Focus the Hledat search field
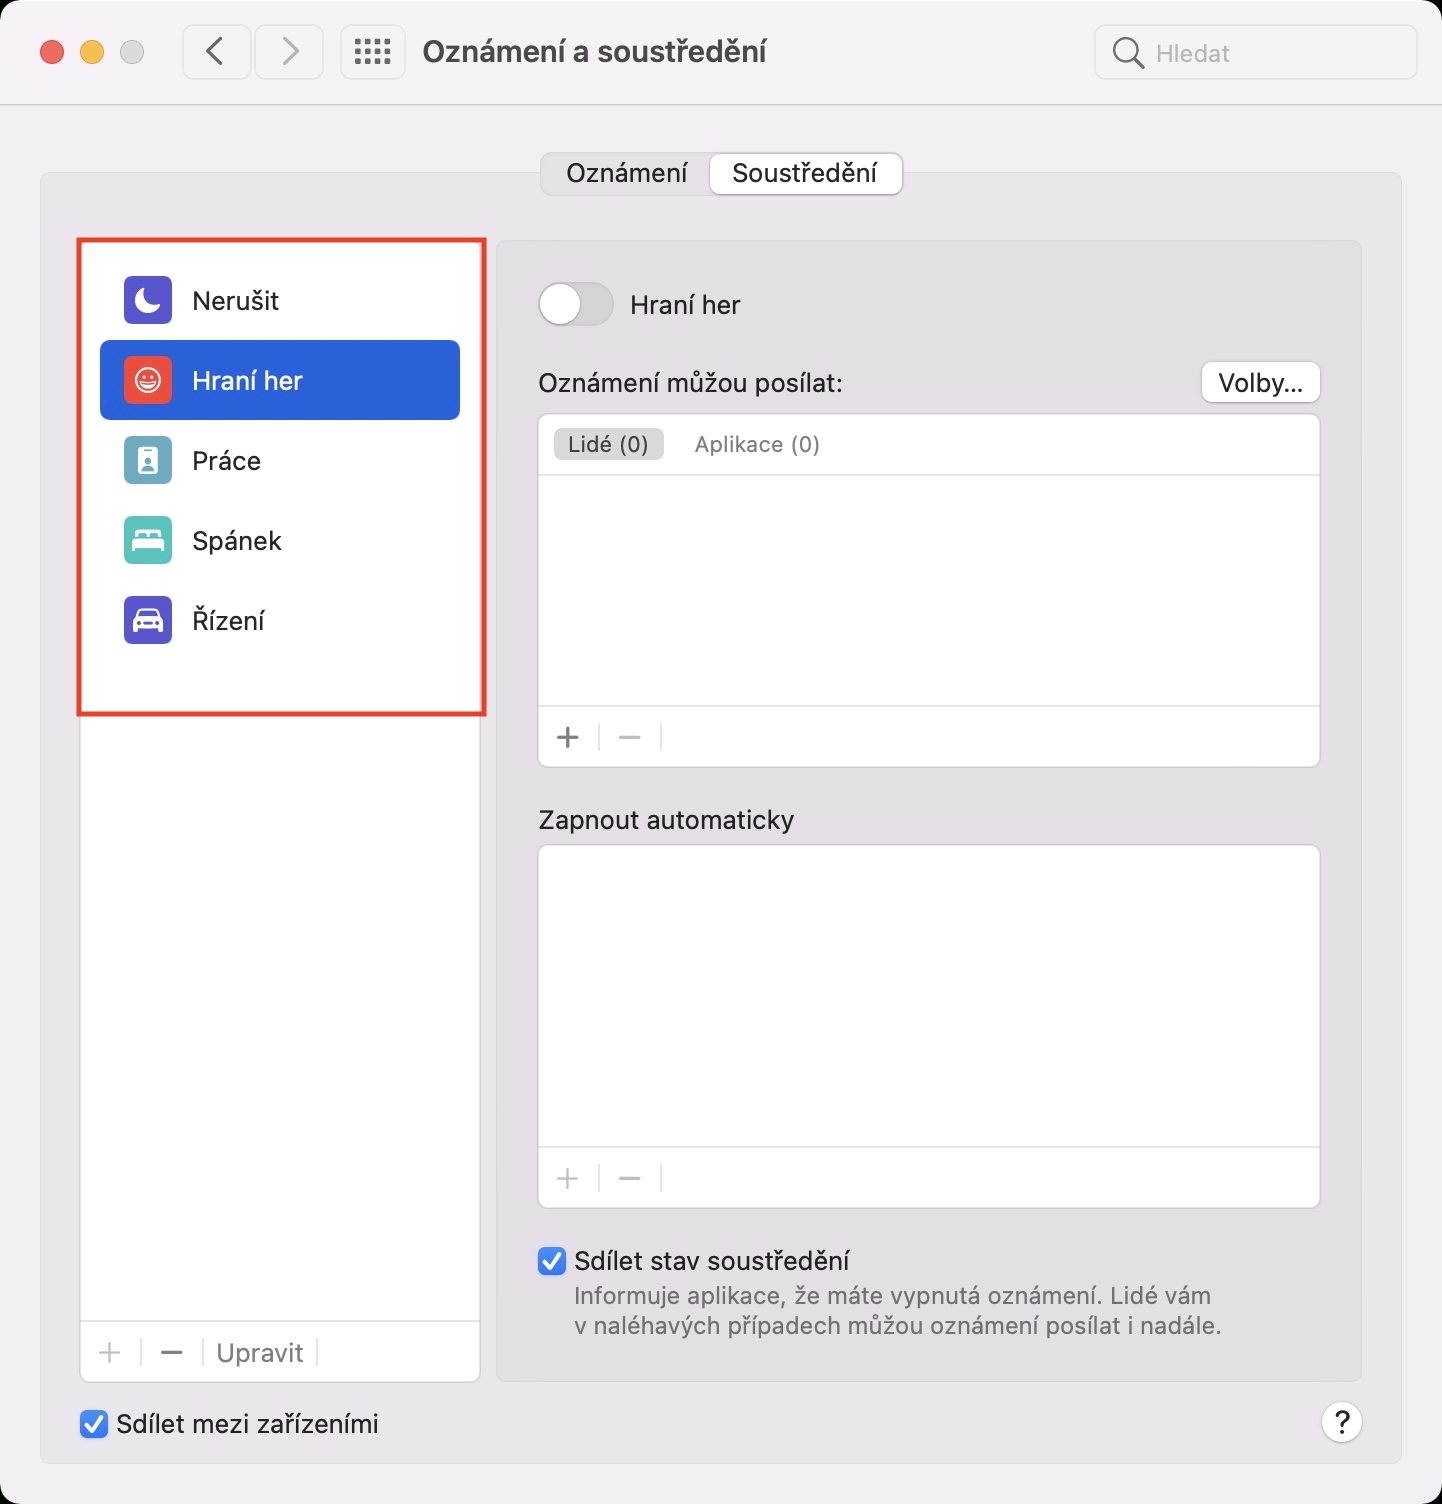Viewport: 1442px width, 1504px height. [x=1256, y=53]
